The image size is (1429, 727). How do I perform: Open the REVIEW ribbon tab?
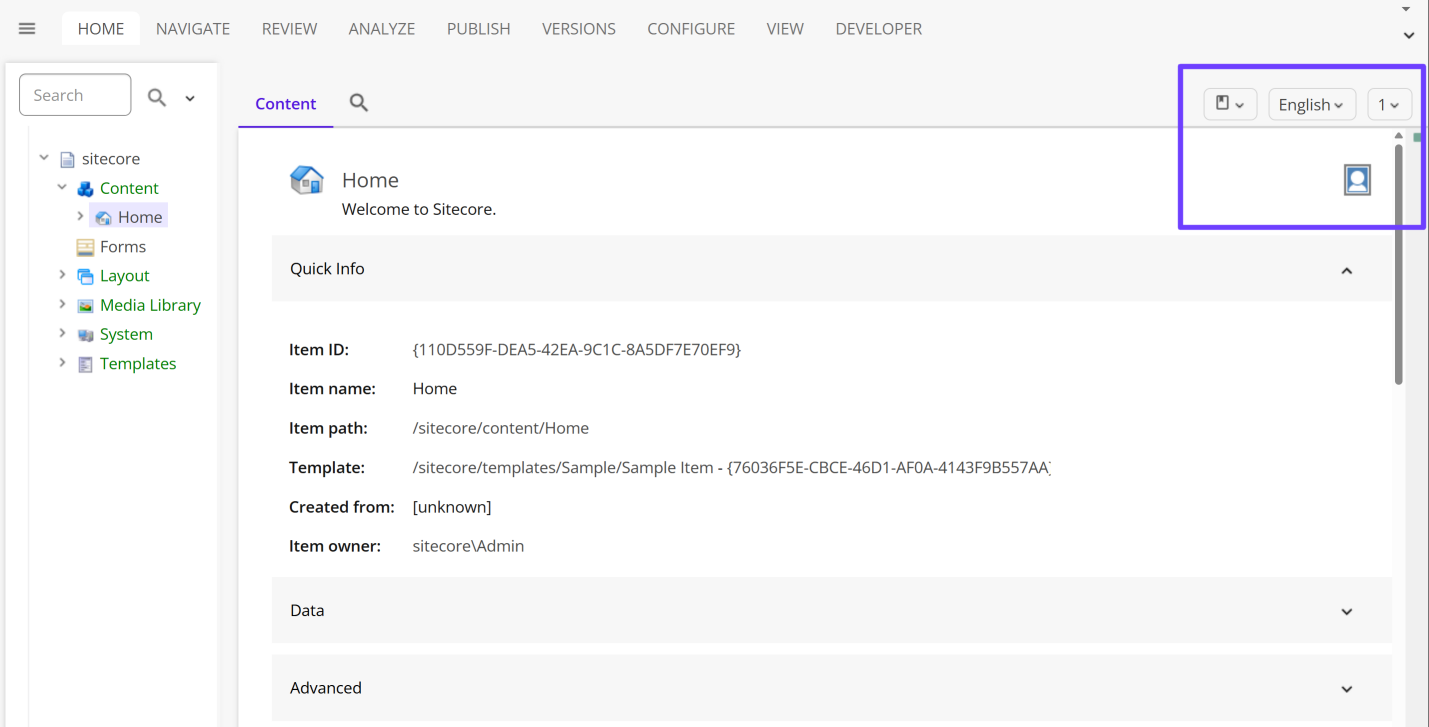(290, 29)
